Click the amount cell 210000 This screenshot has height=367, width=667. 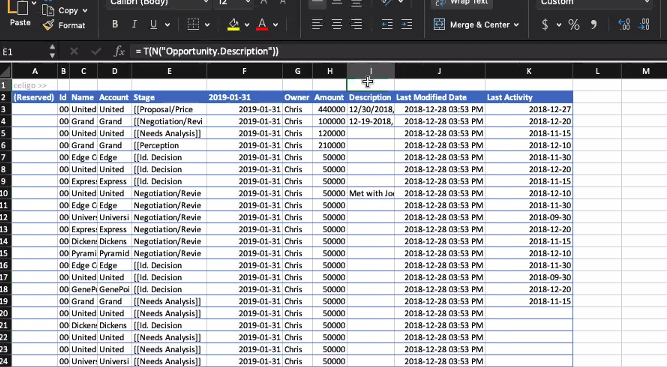330,145
